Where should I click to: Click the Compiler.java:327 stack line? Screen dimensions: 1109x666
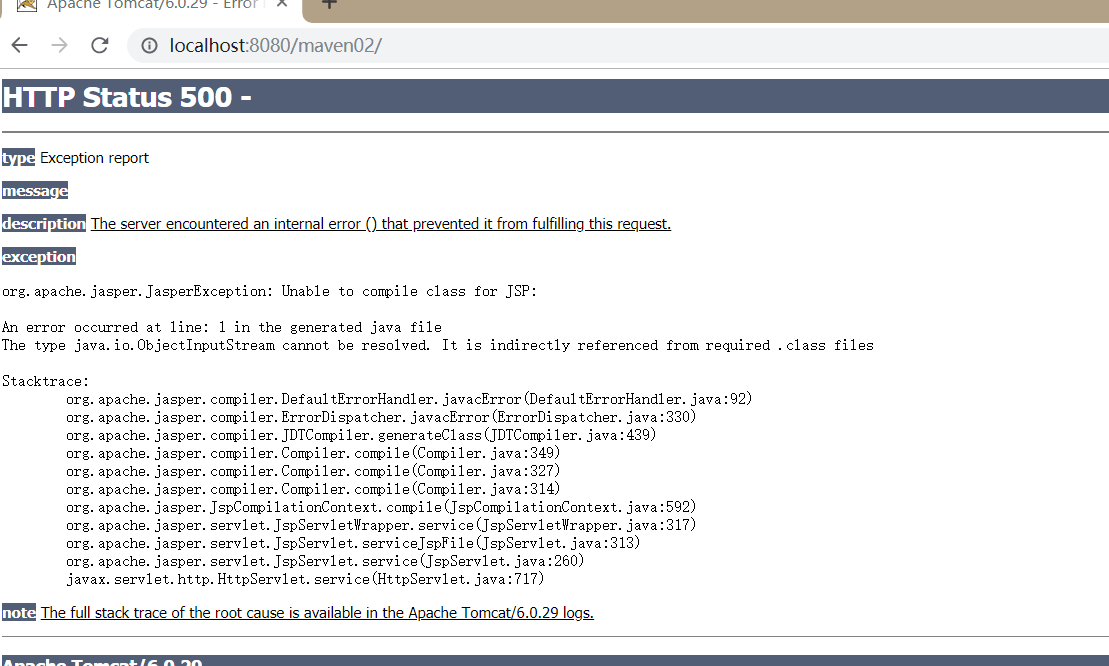(x=313, y=472)
